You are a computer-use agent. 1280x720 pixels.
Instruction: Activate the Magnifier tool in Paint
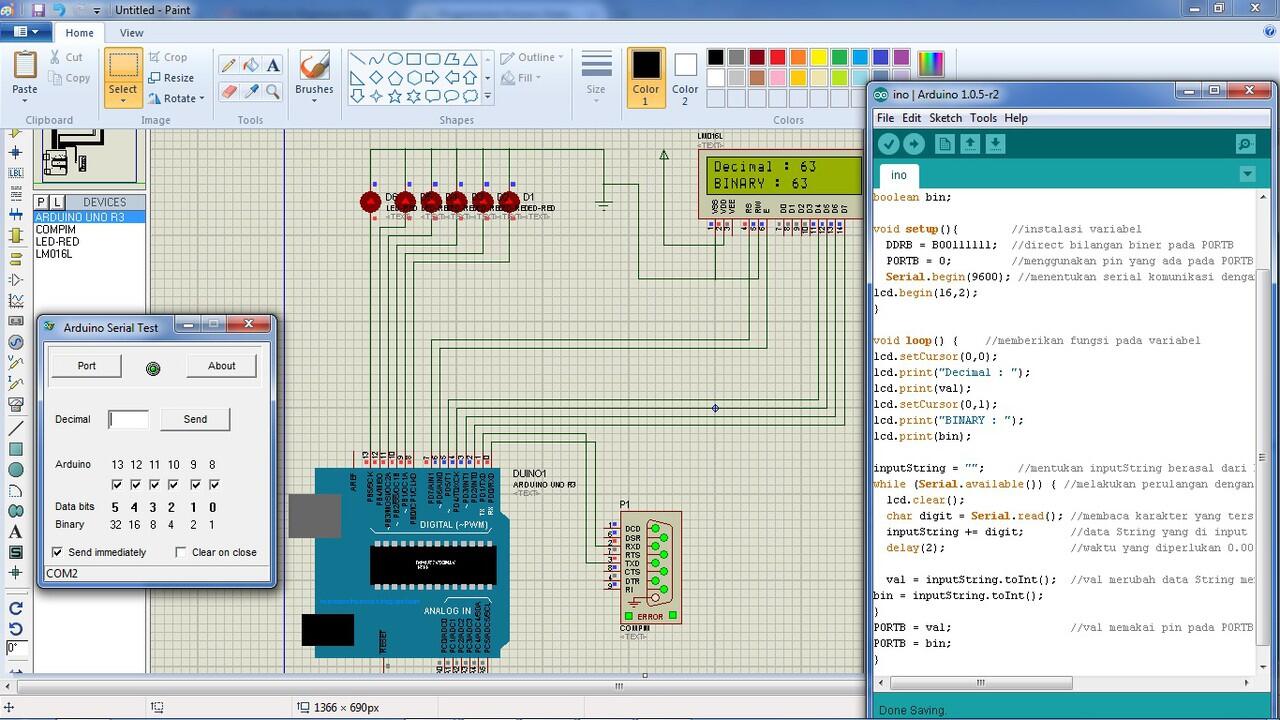coord(273,91)
